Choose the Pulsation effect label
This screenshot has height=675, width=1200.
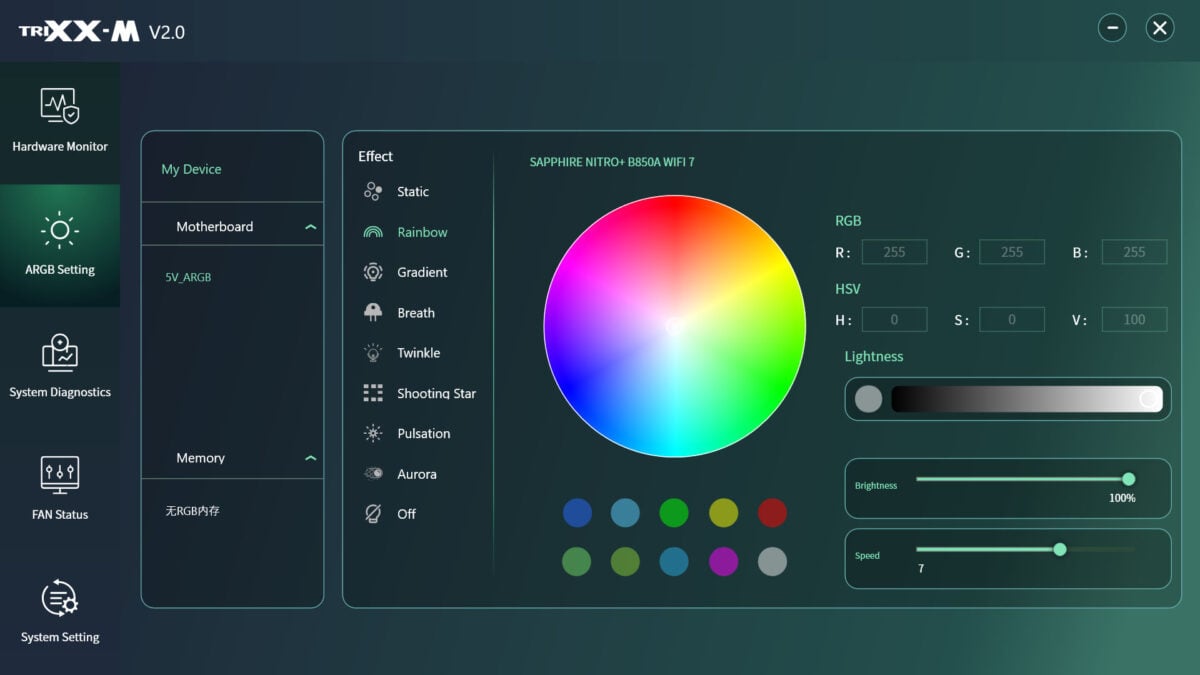(x=423, y=433)
